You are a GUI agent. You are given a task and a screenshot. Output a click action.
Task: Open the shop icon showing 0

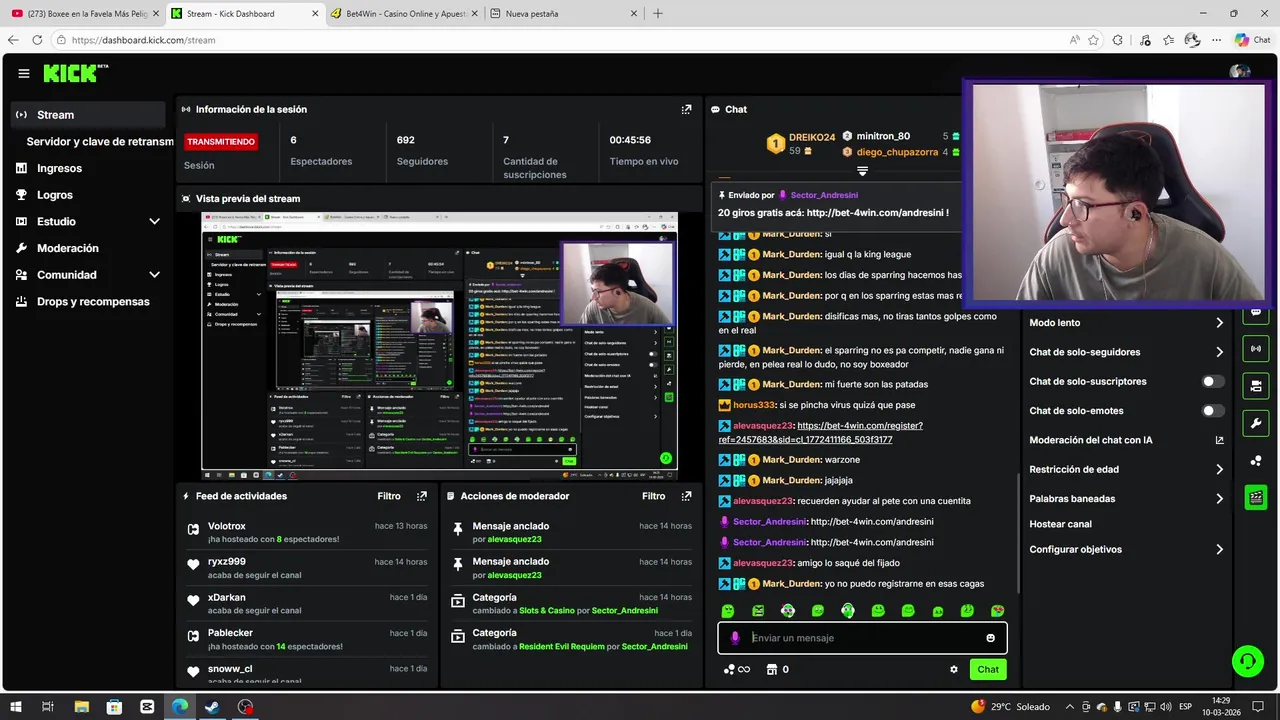point(777,669)
